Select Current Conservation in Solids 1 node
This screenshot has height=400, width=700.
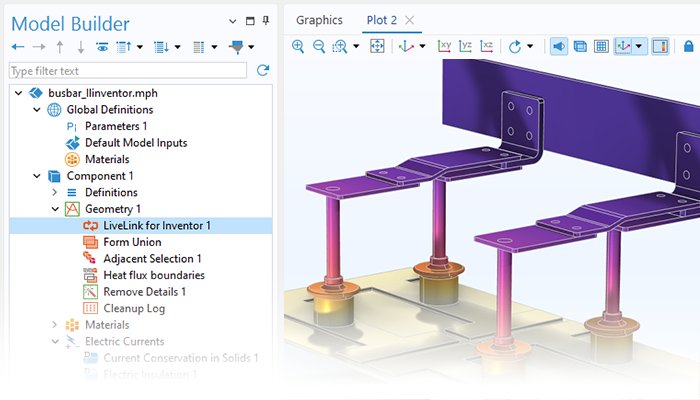(181, 358)
